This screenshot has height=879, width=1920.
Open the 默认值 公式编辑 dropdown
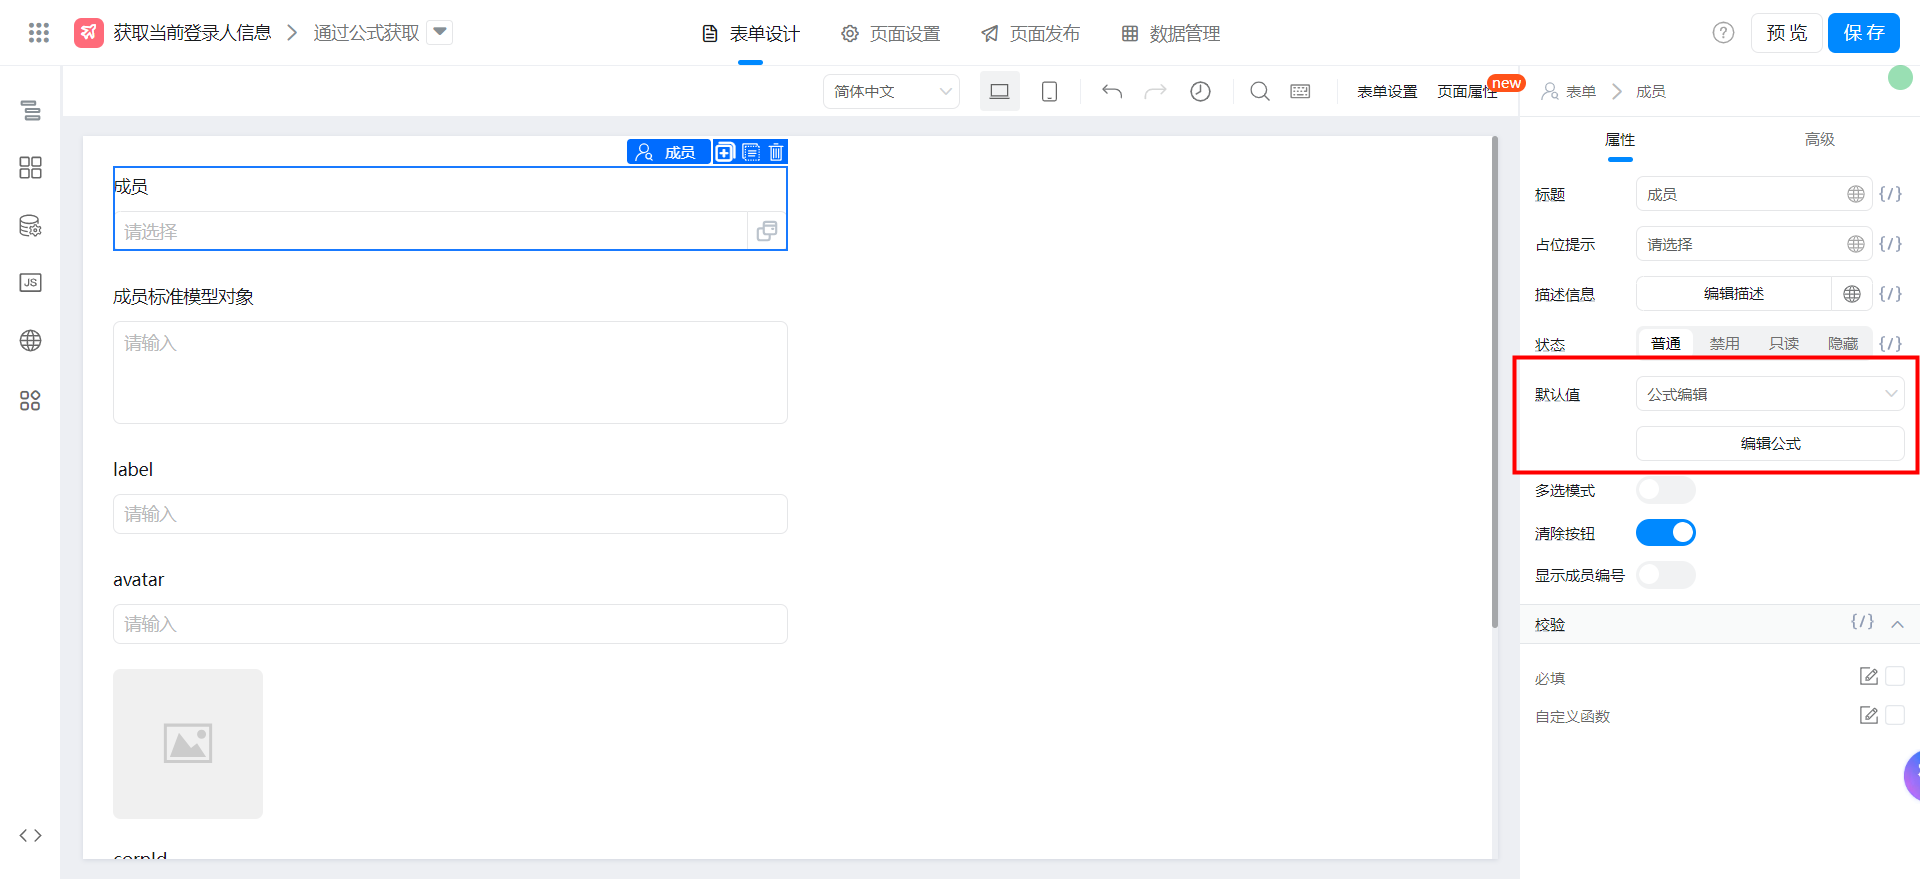click(1769, 394)
